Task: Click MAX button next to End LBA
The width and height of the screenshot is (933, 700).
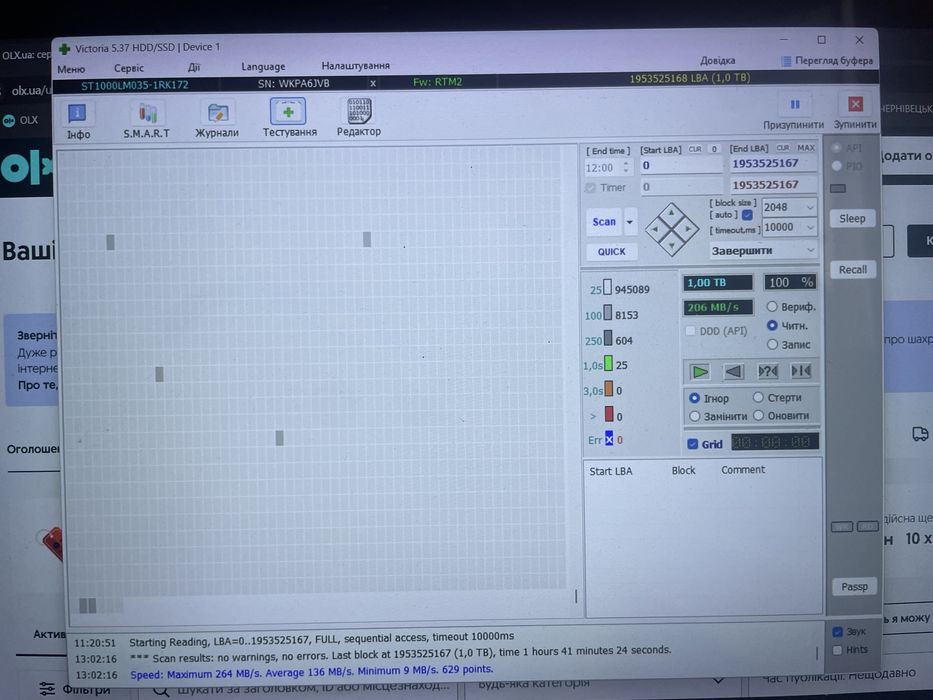Action: (806, 148)
